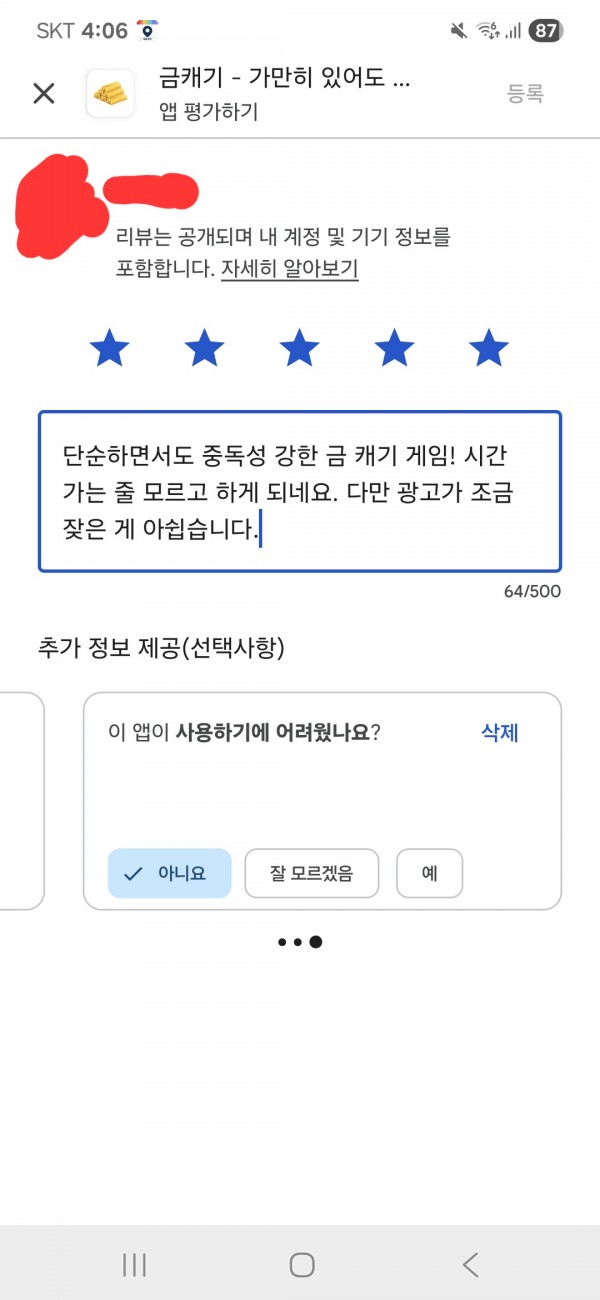
Task: Open Android recent apps view
Action: 134,1265
